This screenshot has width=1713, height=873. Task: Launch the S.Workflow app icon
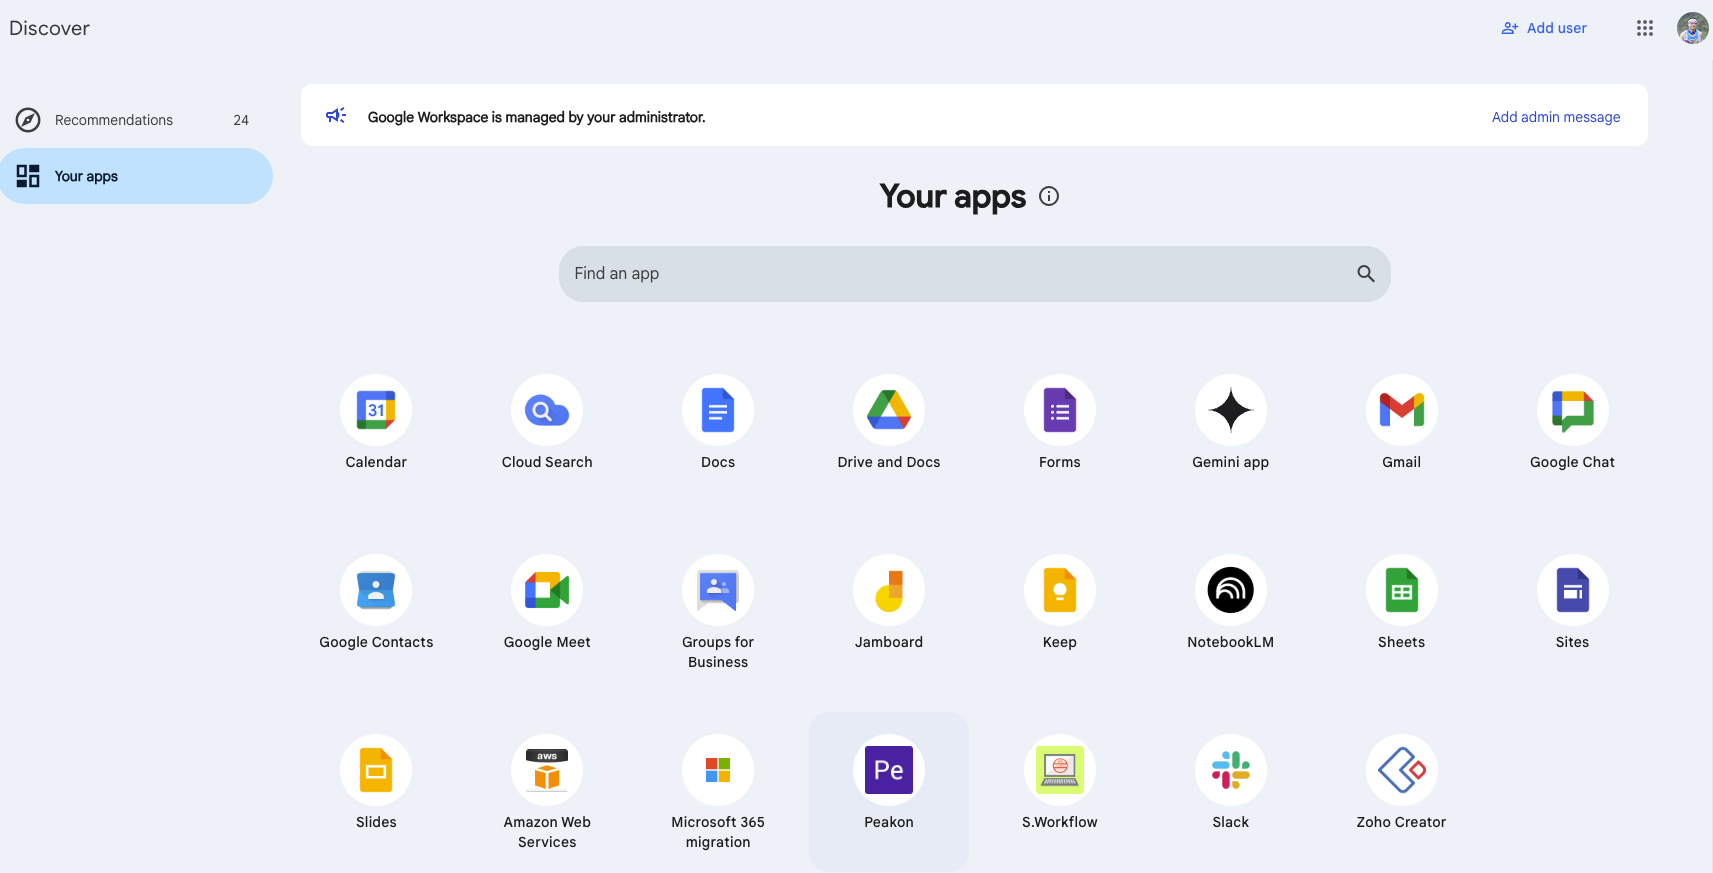1060,770
